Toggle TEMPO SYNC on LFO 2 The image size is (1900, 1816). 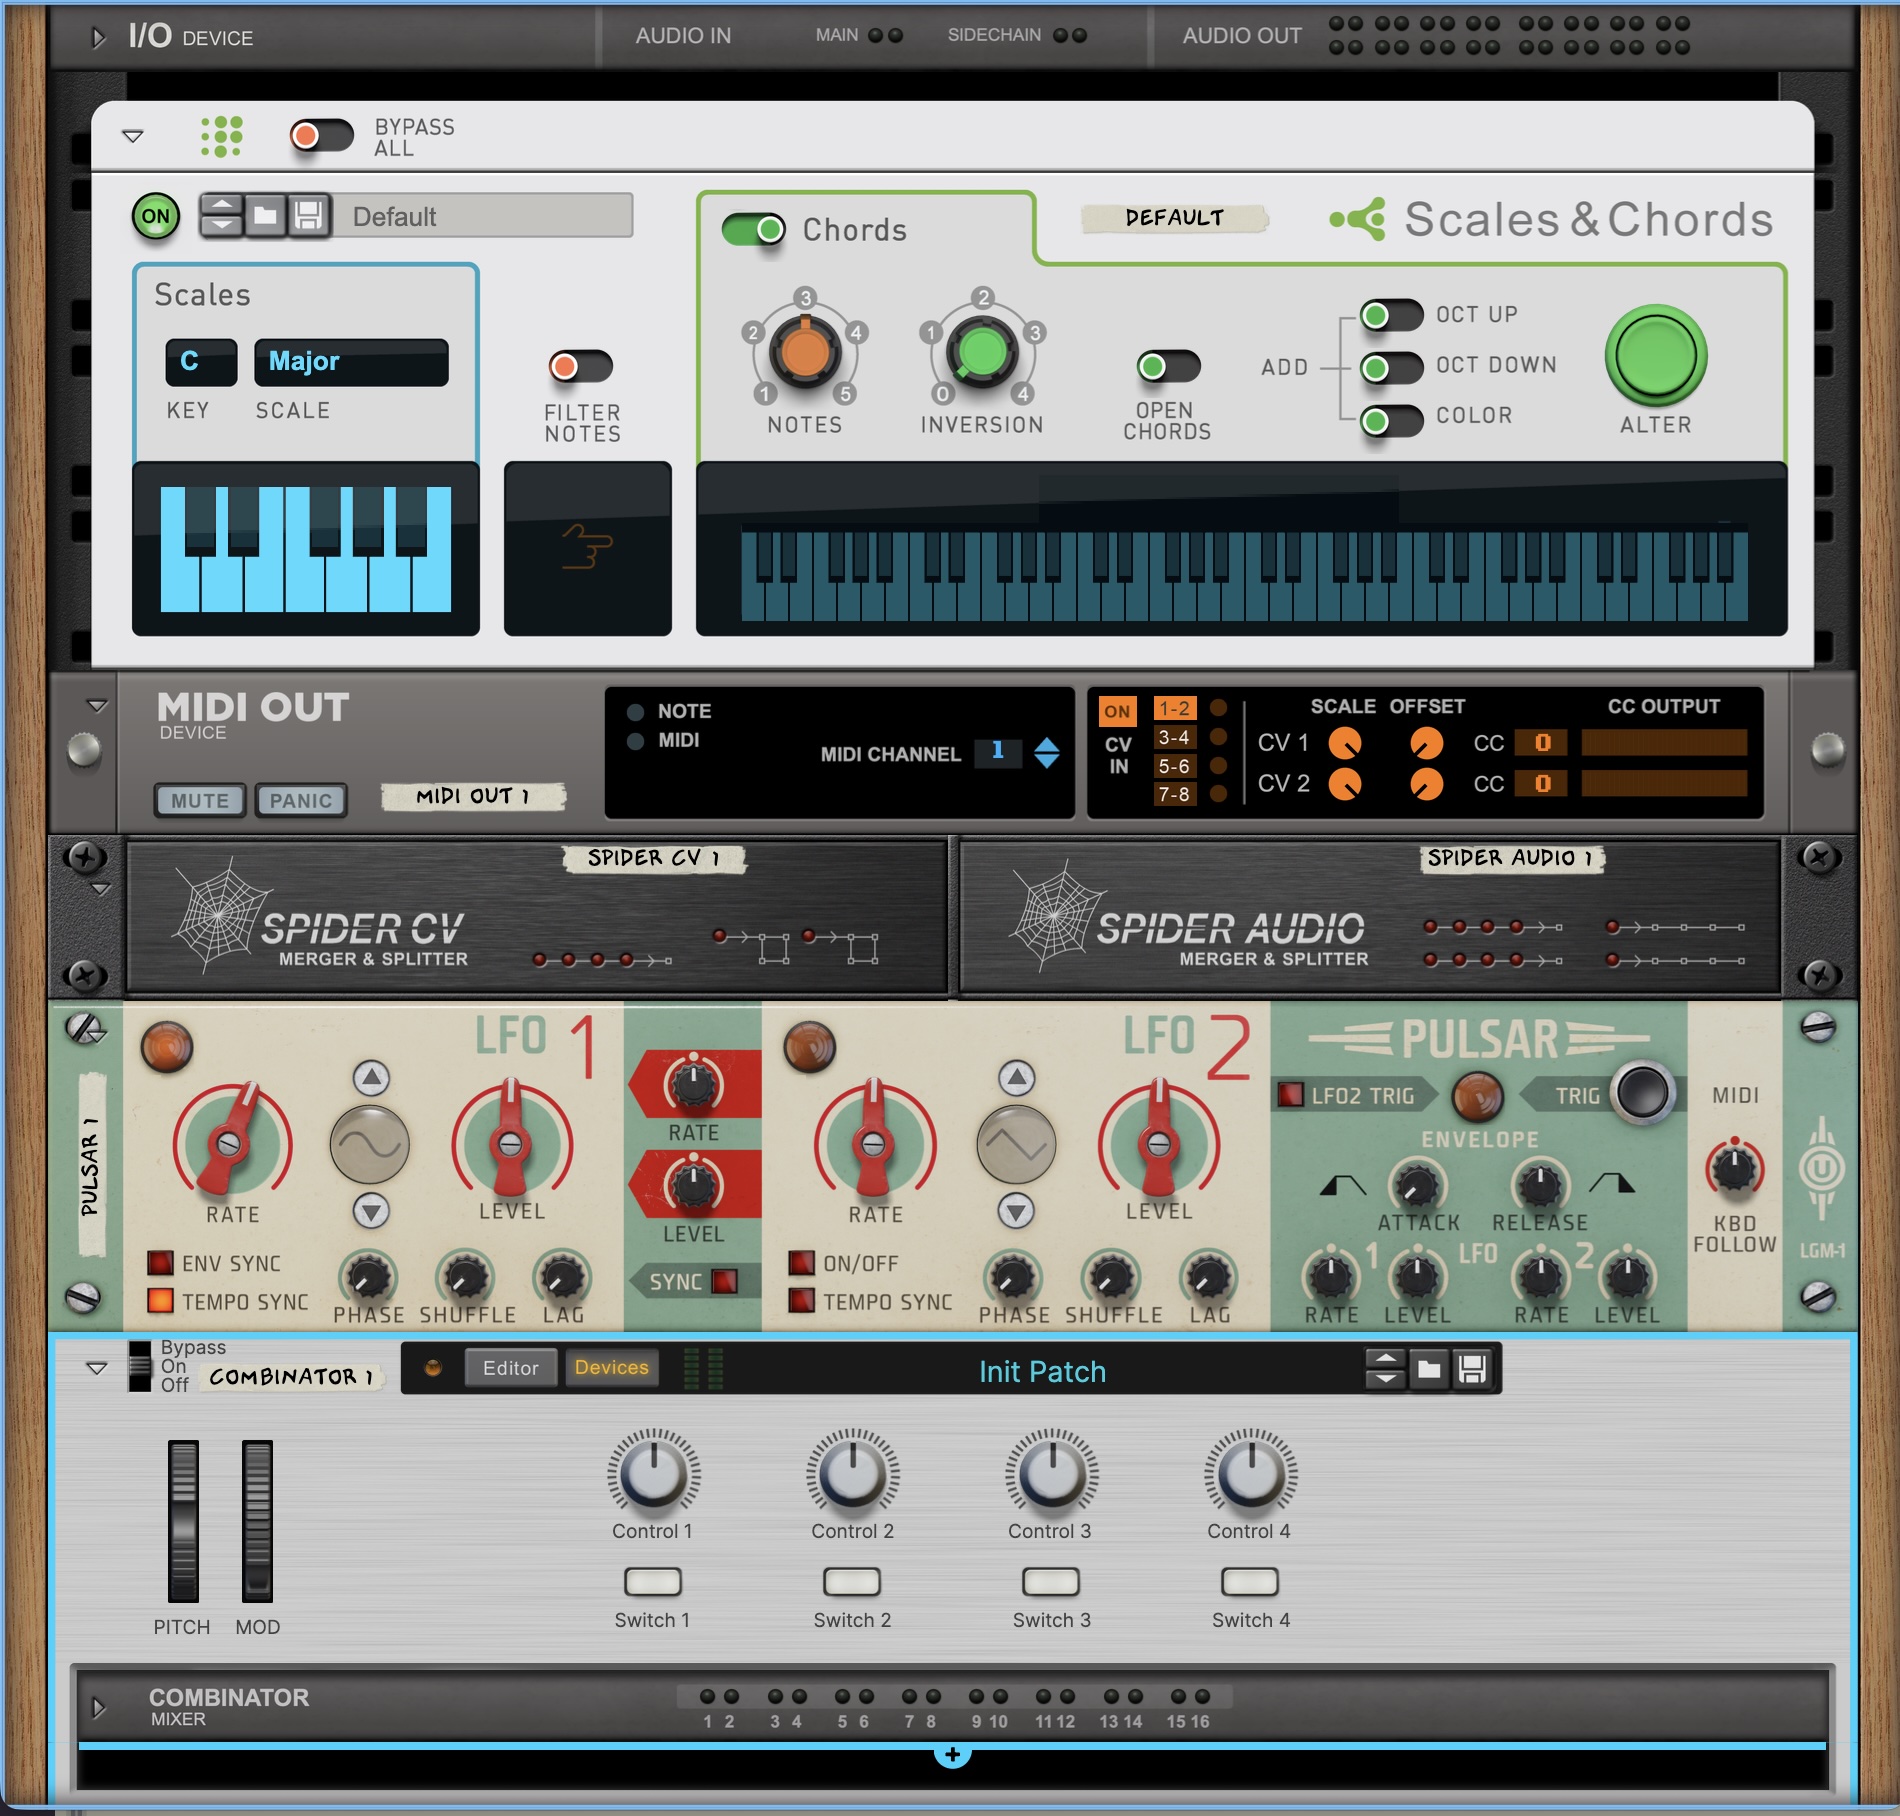[801, 1301]
